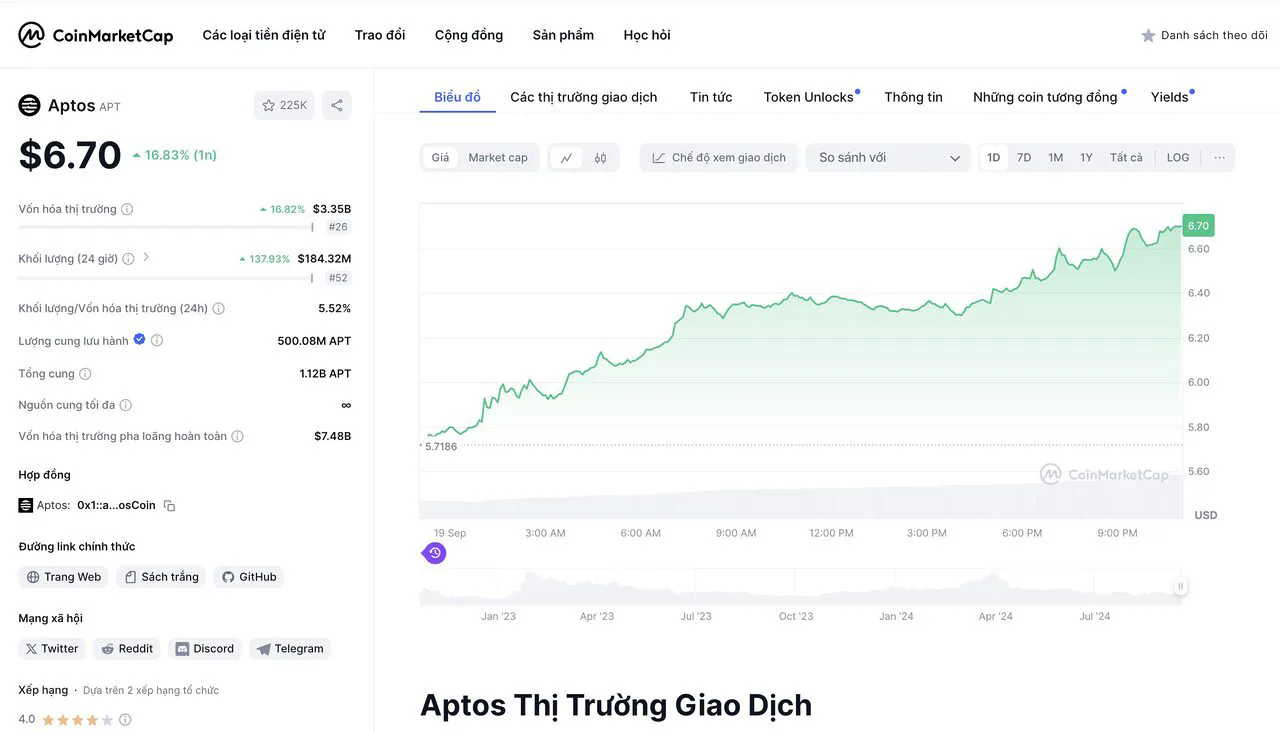Click the timeline range slider handle
This screenshot has height=732, width=1280.
coord(1181,587)
